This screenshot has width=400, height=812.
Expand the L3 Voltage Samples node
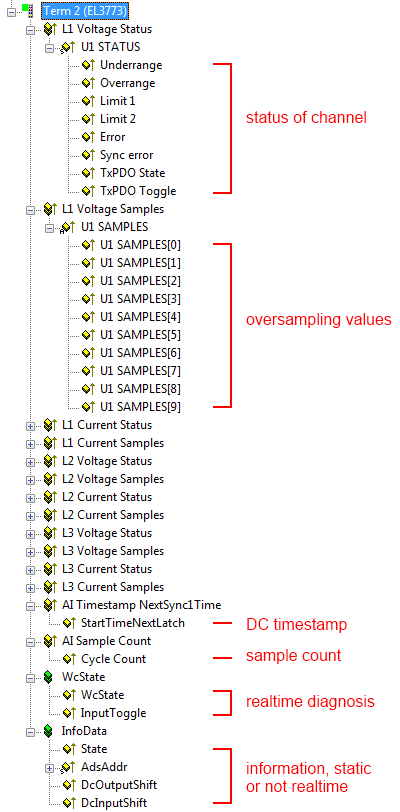point(30,552)
